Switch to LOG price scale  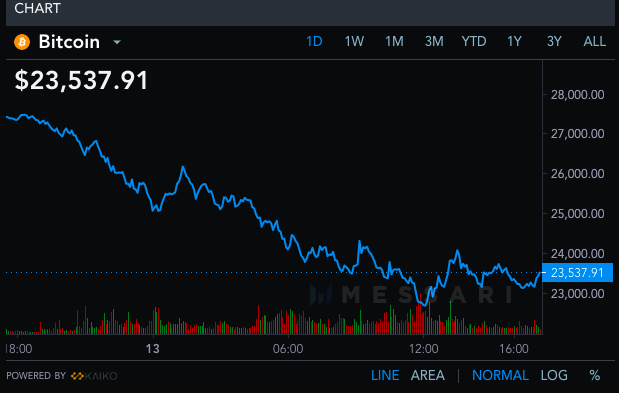click(x=554, y=375)
